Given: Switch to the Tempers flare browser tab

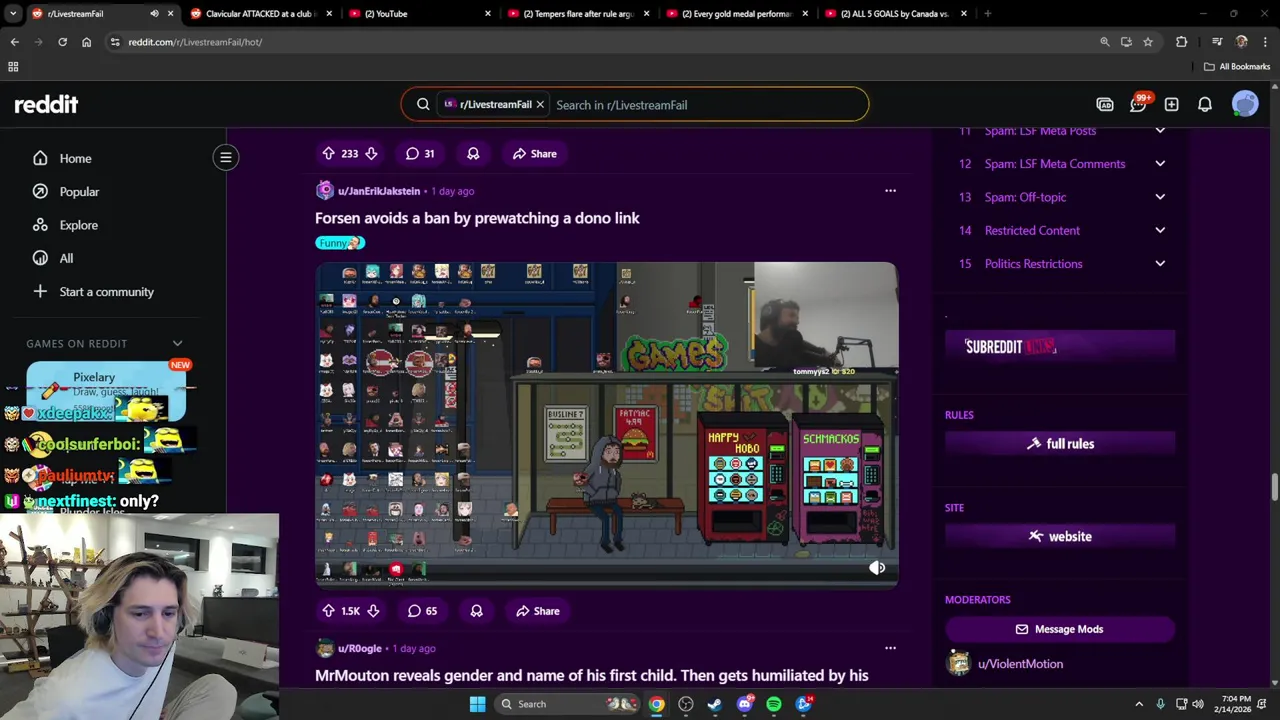Looking at the screenshot, I should 578,14.
